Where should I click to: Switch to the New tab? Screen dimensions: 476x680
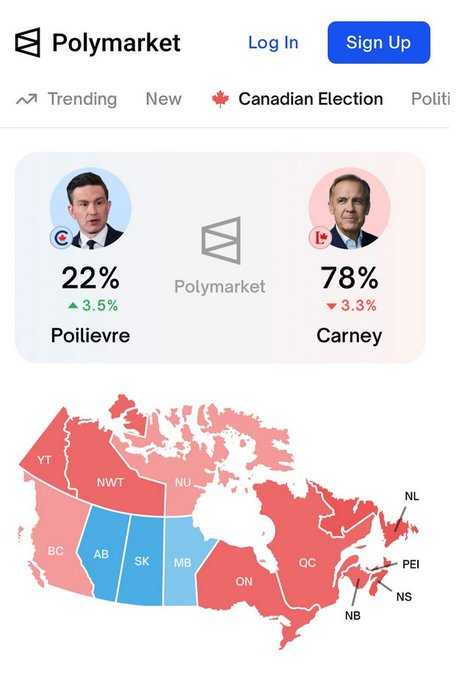[163, 99]
